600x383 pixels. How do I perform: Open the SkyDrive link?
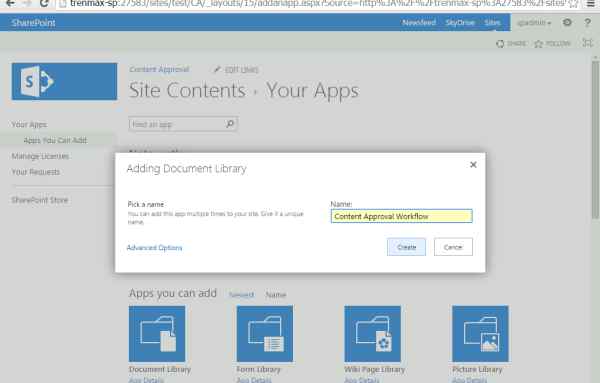point(460,23)
